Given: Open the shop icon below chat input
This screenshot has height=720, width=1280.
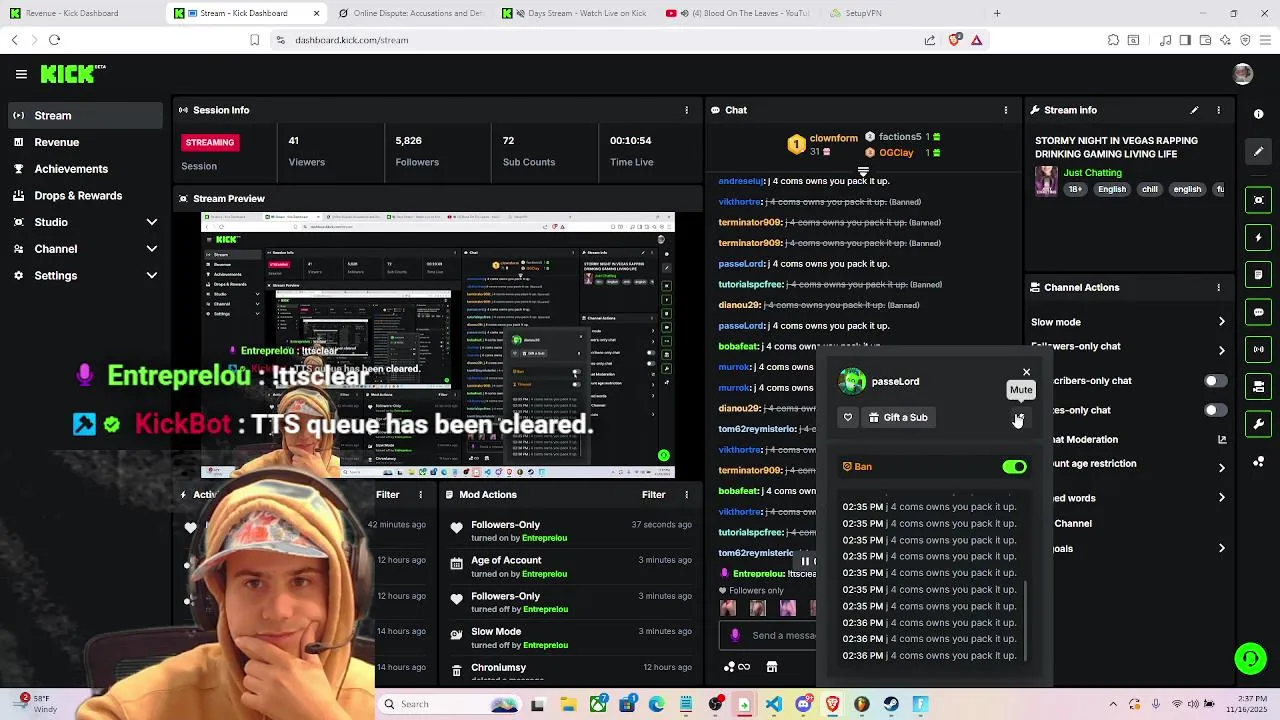Looking at the screenshot, I should (x=772, y=667).
